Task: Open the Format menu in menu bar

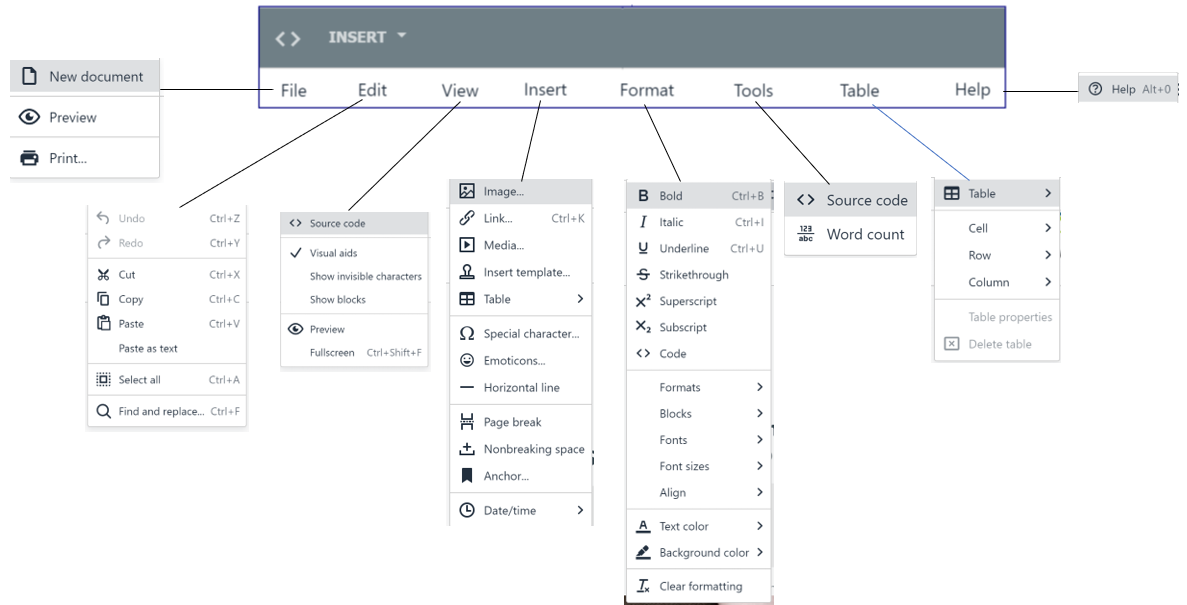Action: click(x=646, y=90)
